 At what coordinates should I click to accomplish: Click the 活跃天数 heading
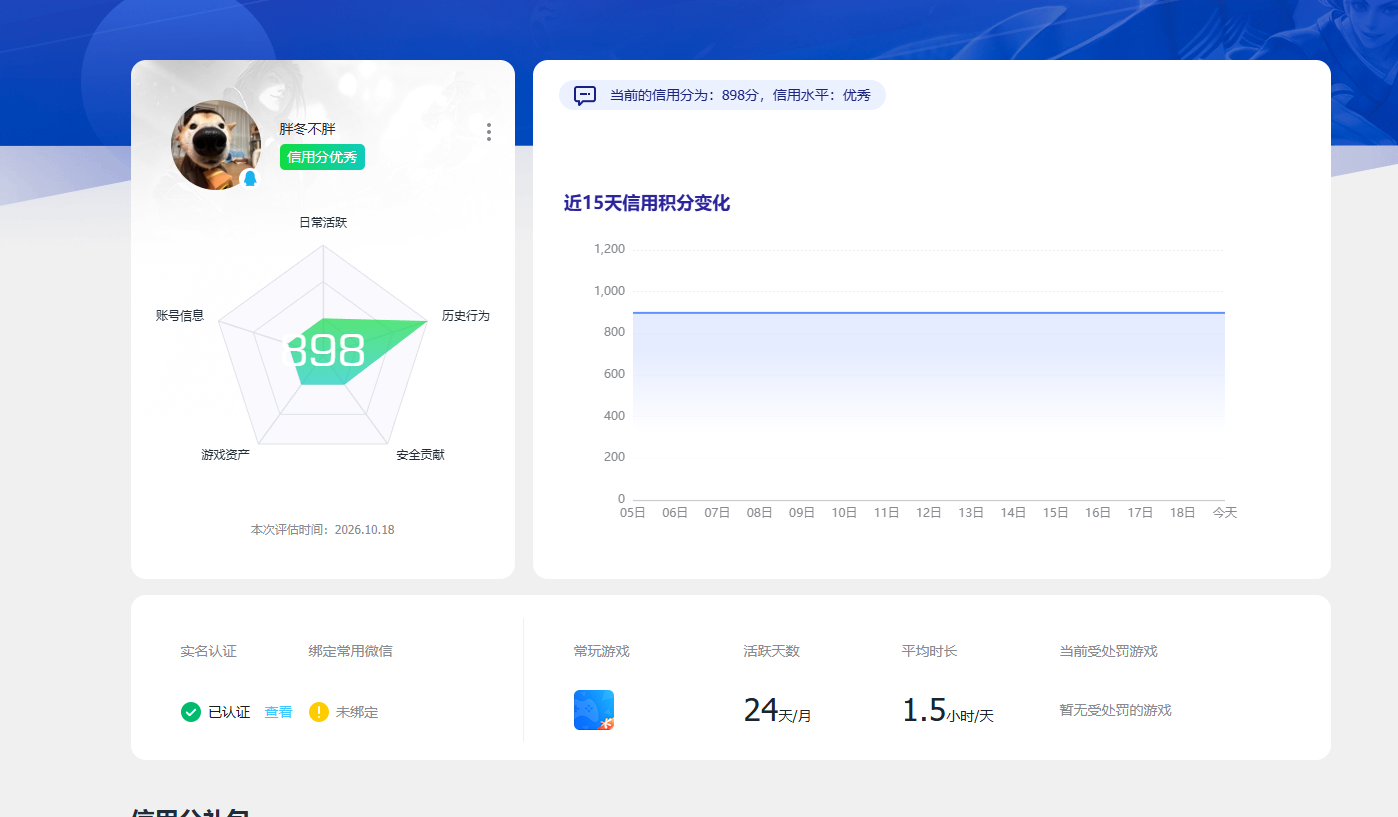point(772,651)
